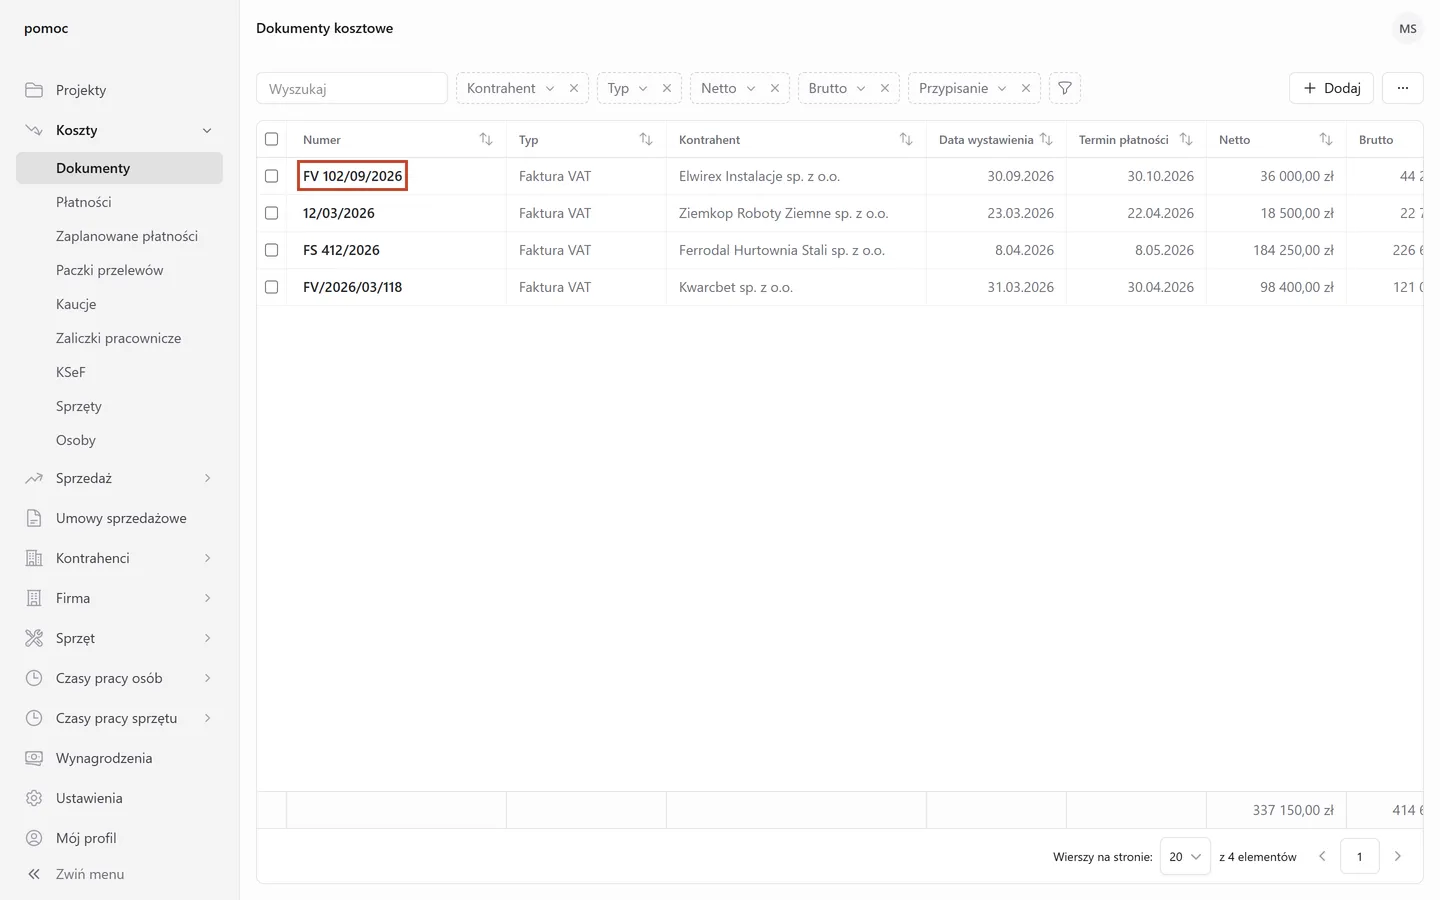Viewport: 1440px width, 900px height.
Task: Open the filter funnel icon
Action: click(x=1065, y=88)
